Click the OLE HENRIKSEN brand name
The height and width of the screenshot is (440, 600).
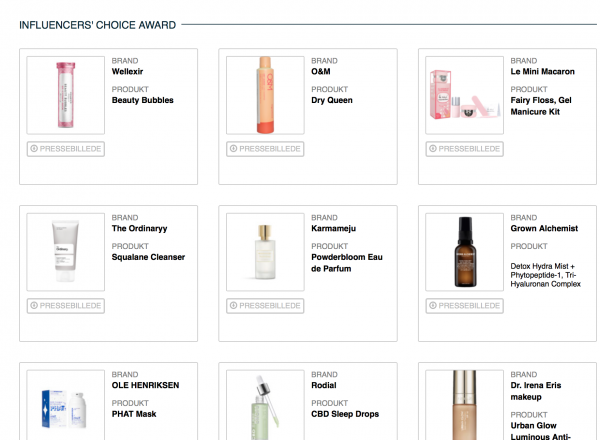coord(145,385)
